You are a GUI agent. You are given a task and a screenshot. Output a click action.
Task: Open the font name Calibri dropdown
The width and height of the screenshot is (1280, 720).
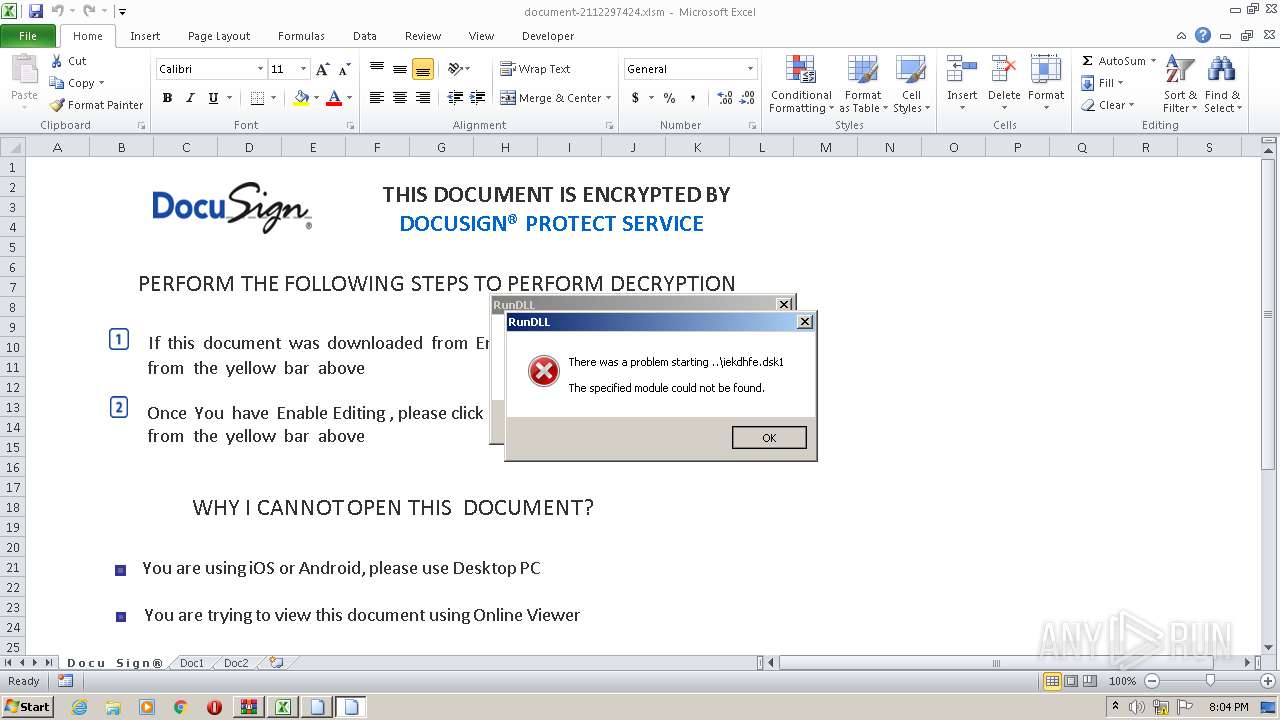[x=260, y=69]
